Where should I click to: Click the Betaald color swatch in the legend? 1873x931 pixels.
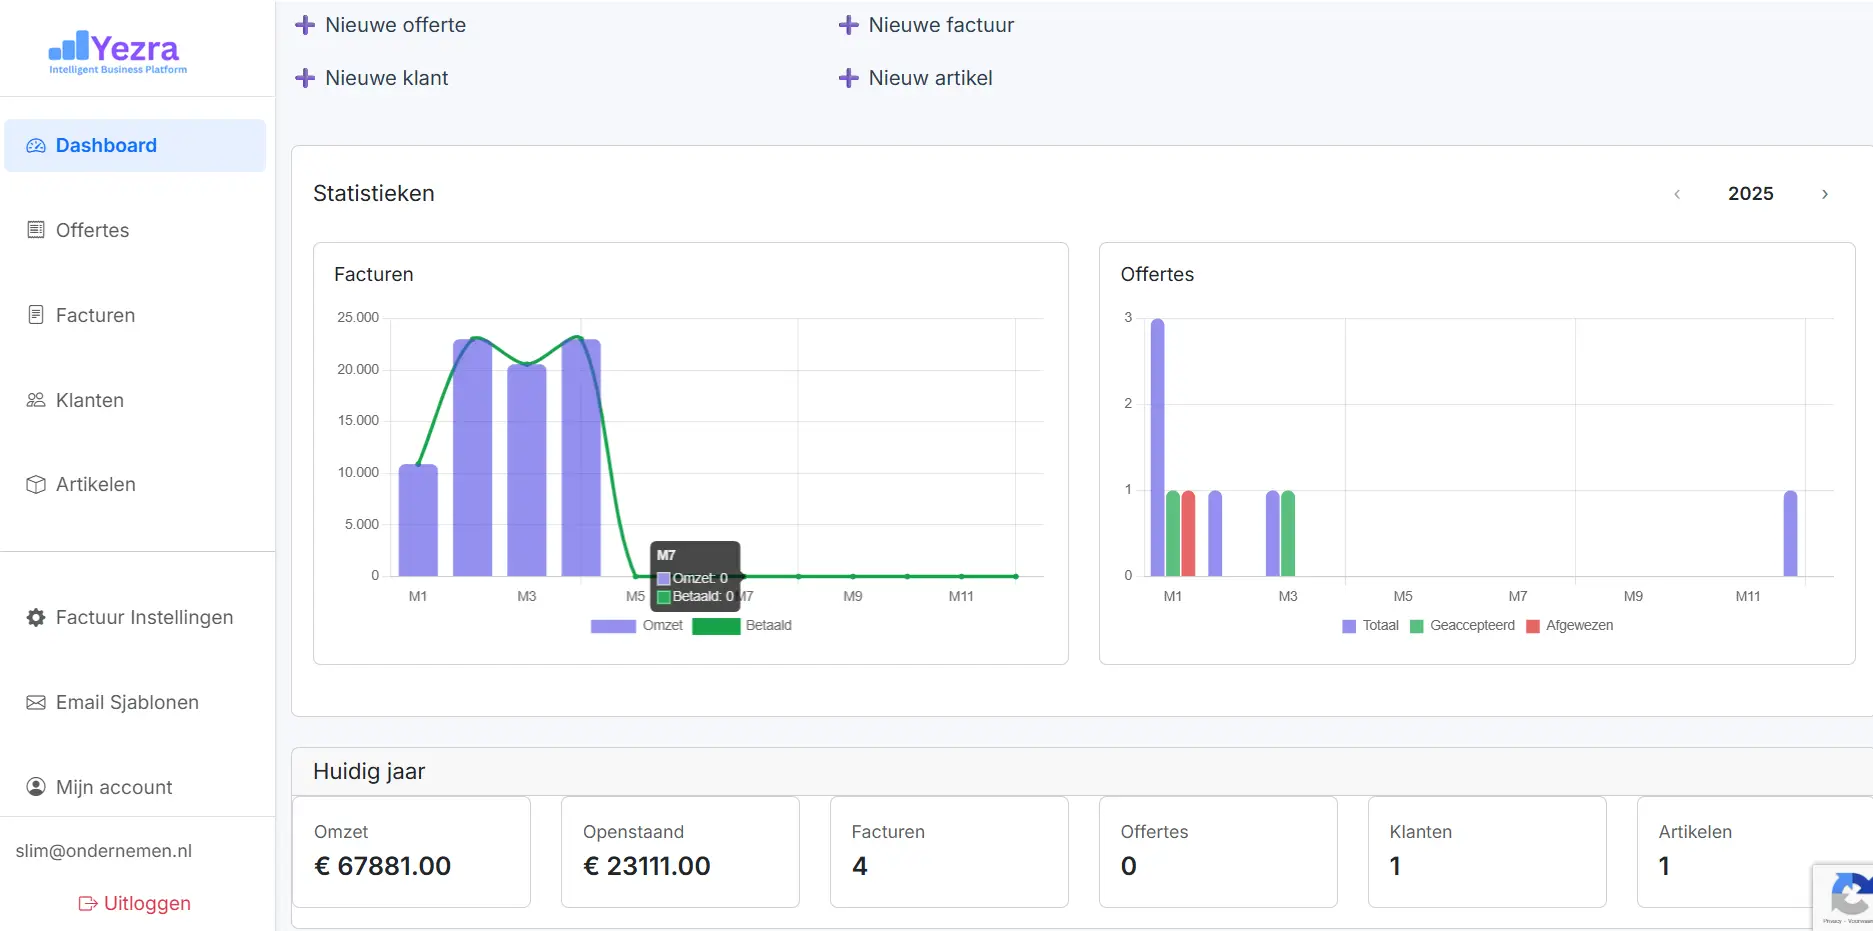pyautogui.click(x=716, y=625)
